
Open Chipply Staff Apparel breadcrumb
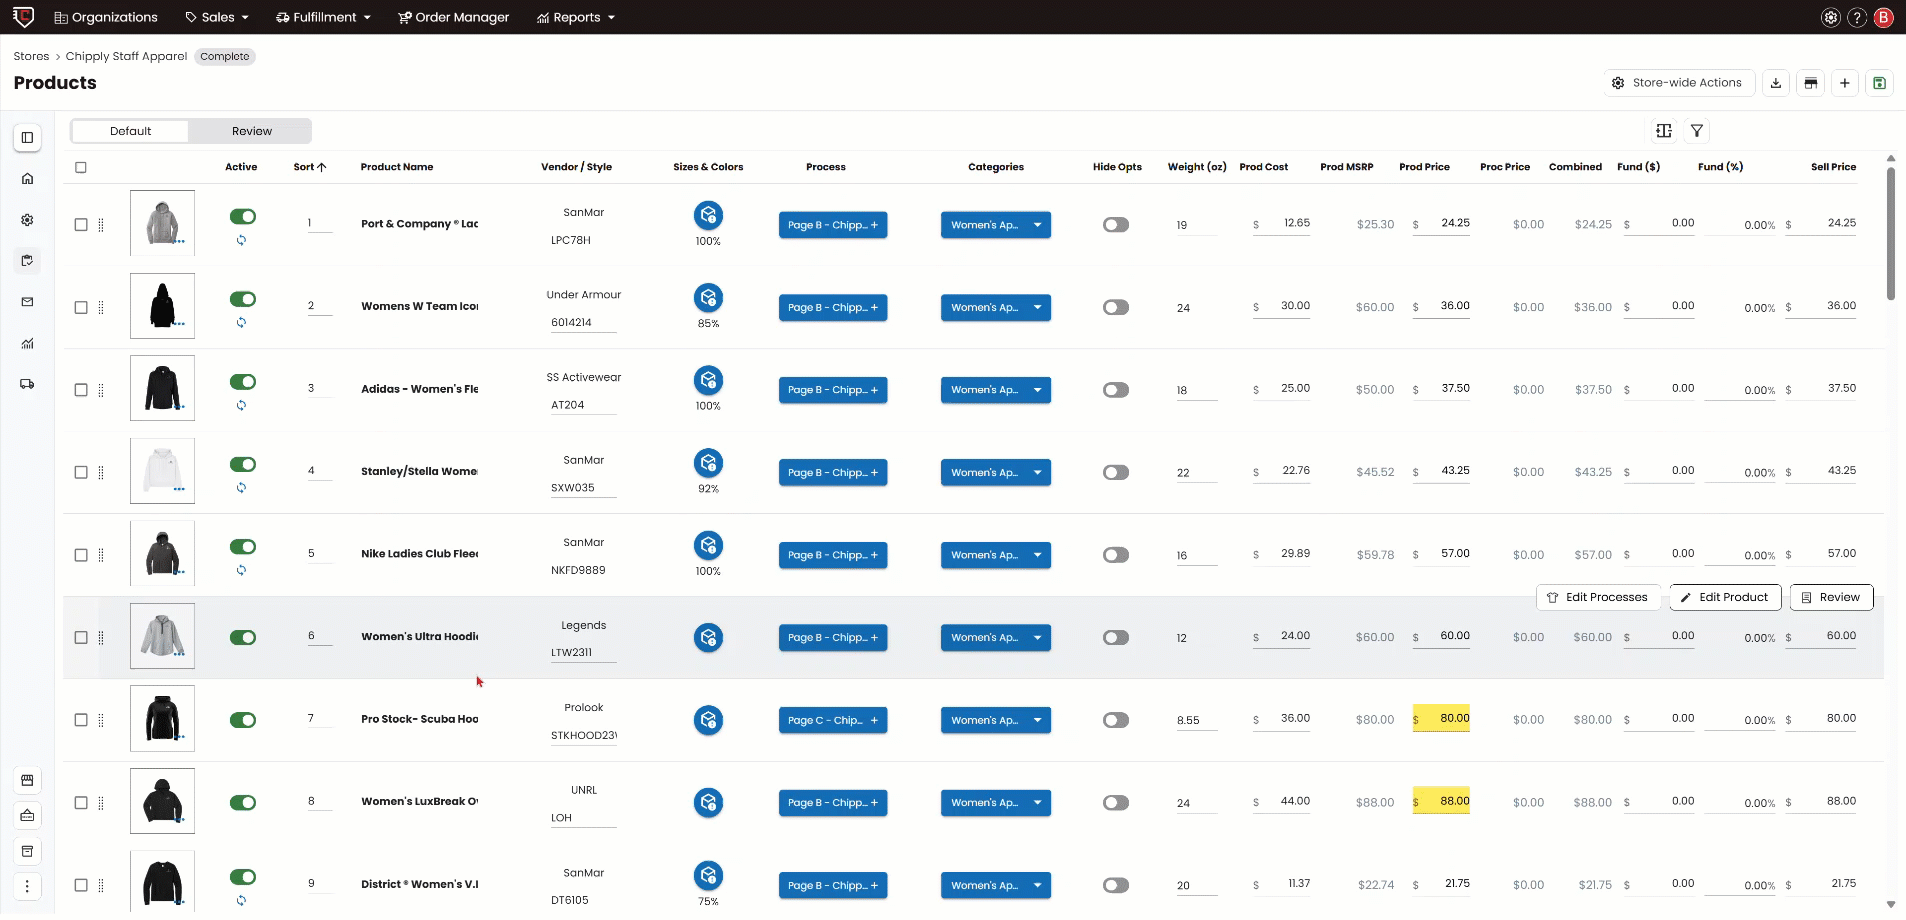coord(126,56)
